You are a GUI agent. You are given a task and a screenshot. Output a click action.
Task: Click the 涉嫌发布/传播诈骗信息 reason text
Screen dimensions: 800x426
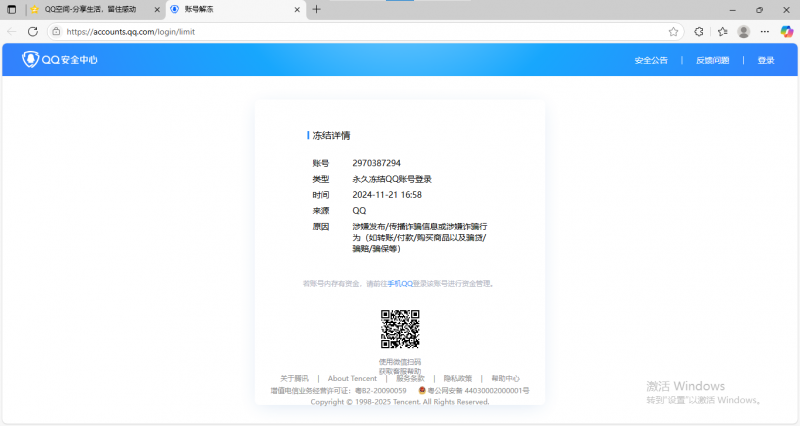419,237
